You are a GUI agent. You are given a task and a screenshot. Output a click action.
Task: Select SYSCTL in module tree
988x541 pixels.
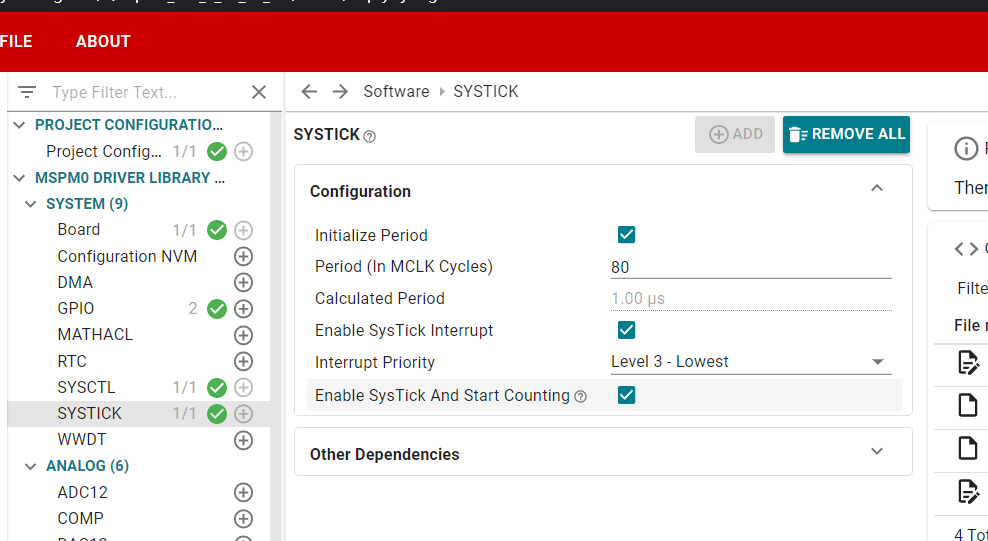pos(86,387)
